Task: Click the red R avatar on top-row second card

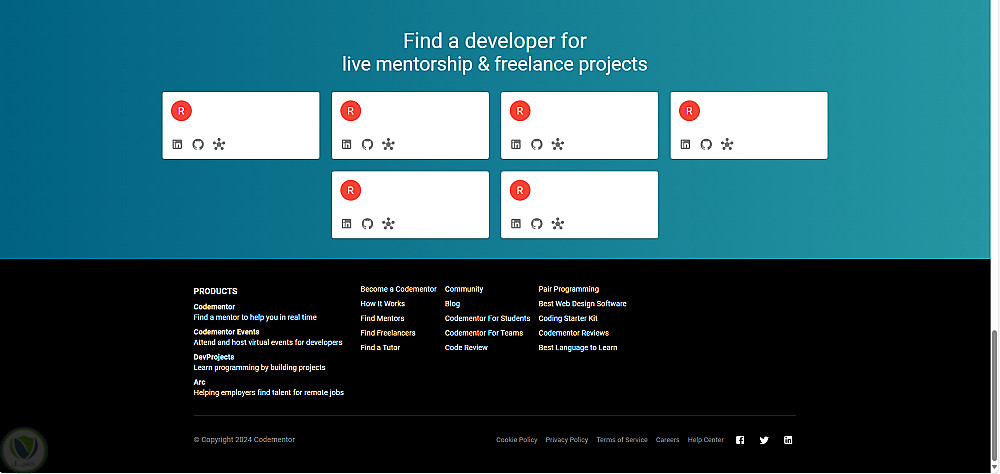Action: [x=351, y=111]
